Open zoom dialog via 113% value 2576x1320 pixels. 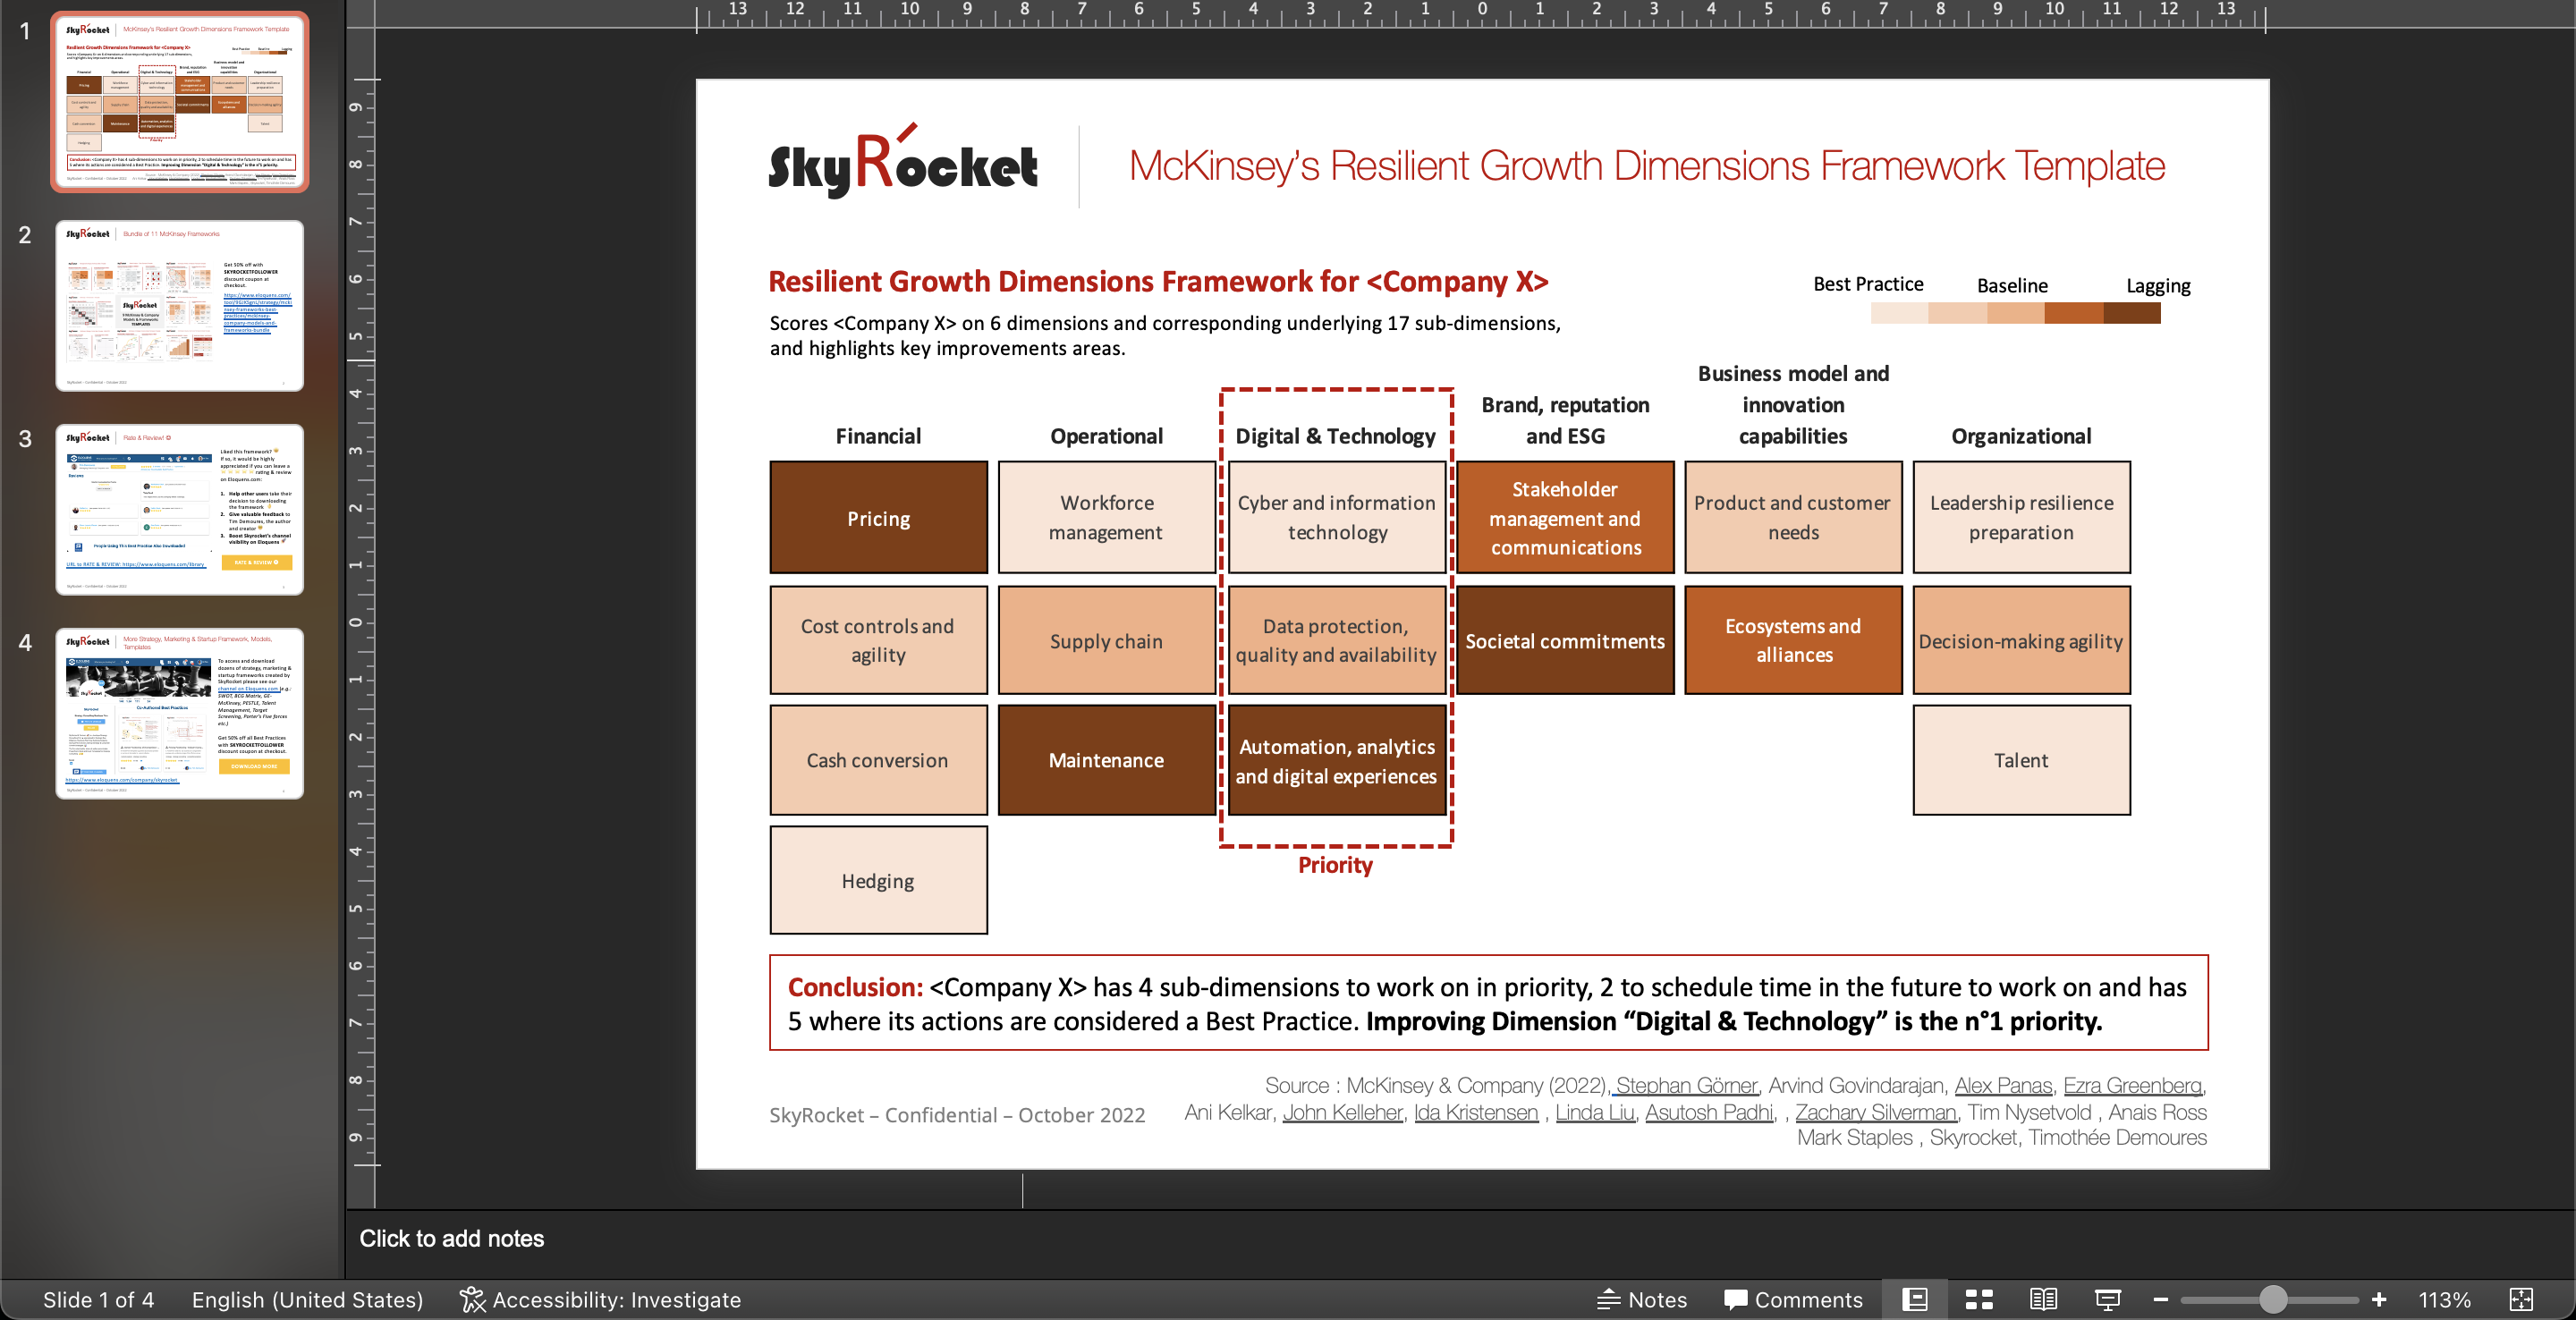pos(2444,1299)
